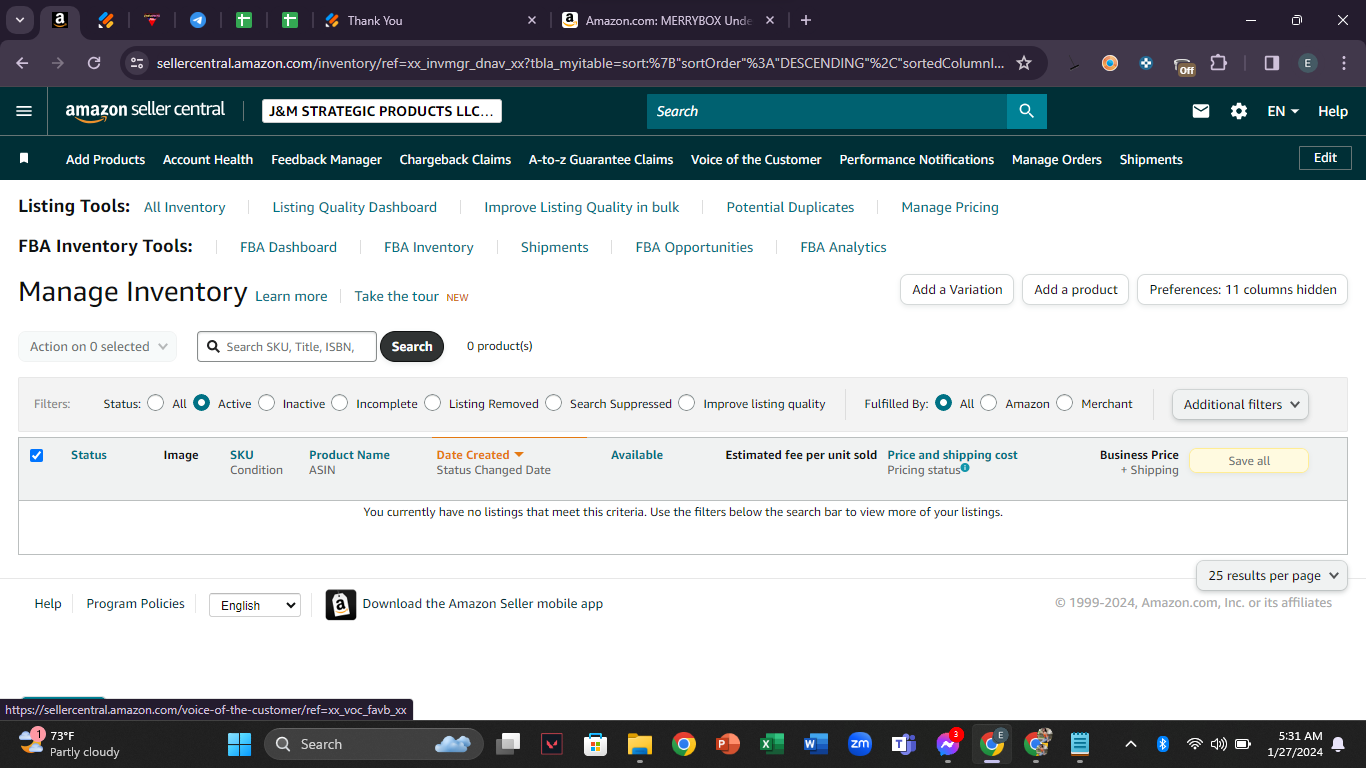Open the FBA Dashboard link
Image resolution: width=1366 pixels, height=768 pixels.
pyautogui.click(x=288, y=247)
